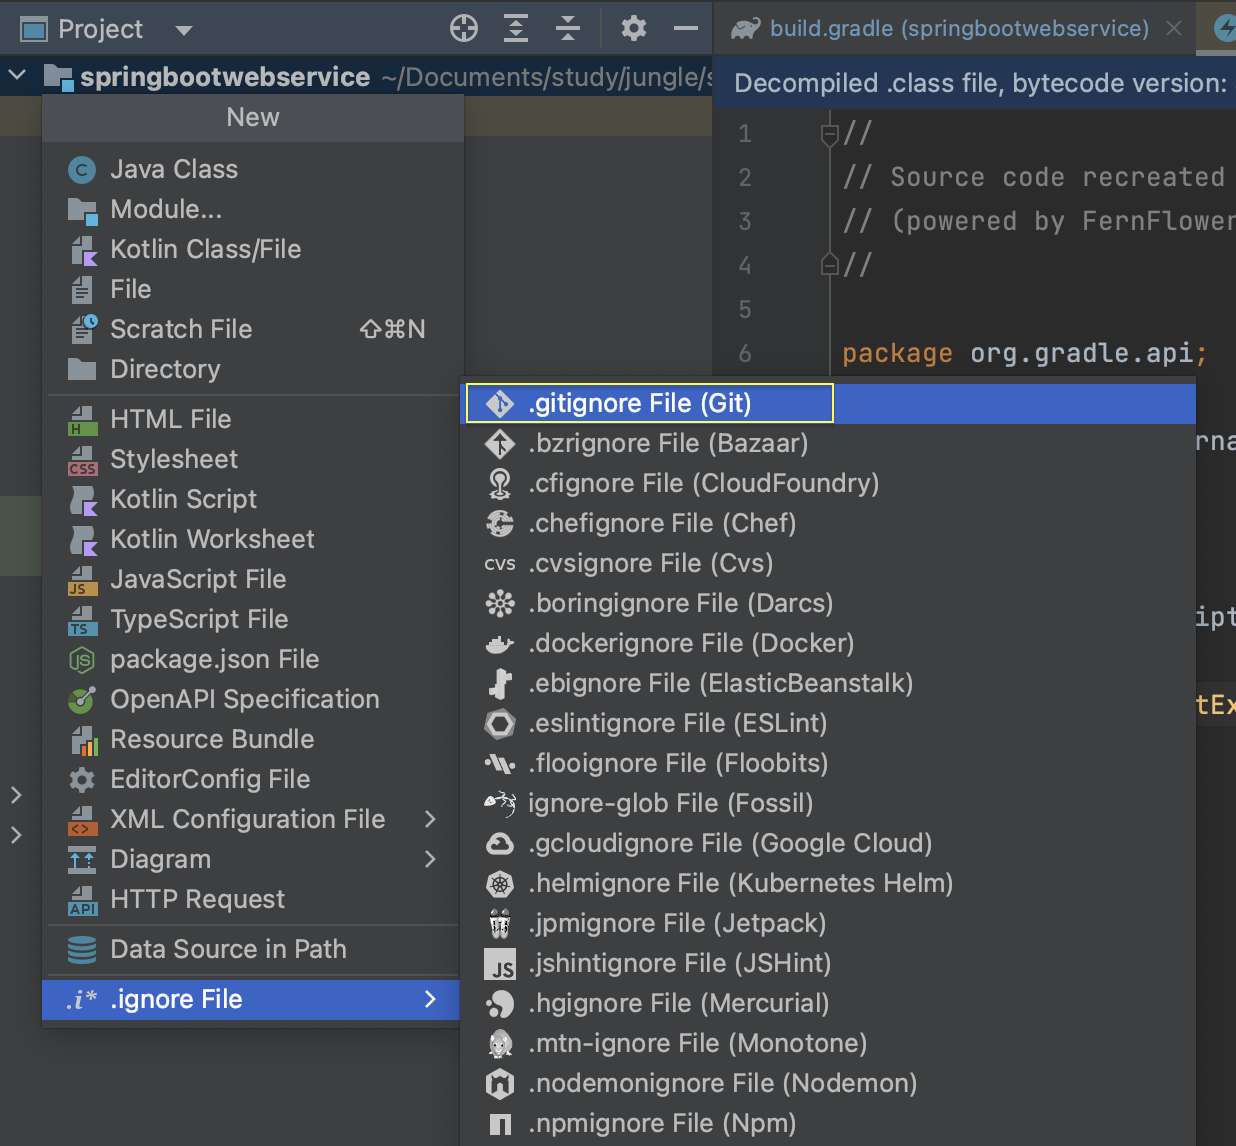Open the Project view dropdown arrow
1236x1146 pixels.
coord(184,30)
